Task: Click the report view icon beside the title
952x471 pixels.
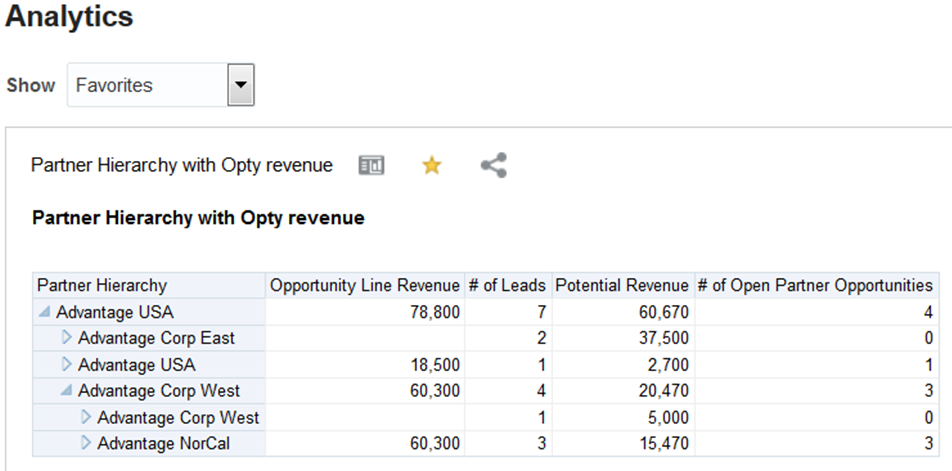Action: (x=372, y=166)
